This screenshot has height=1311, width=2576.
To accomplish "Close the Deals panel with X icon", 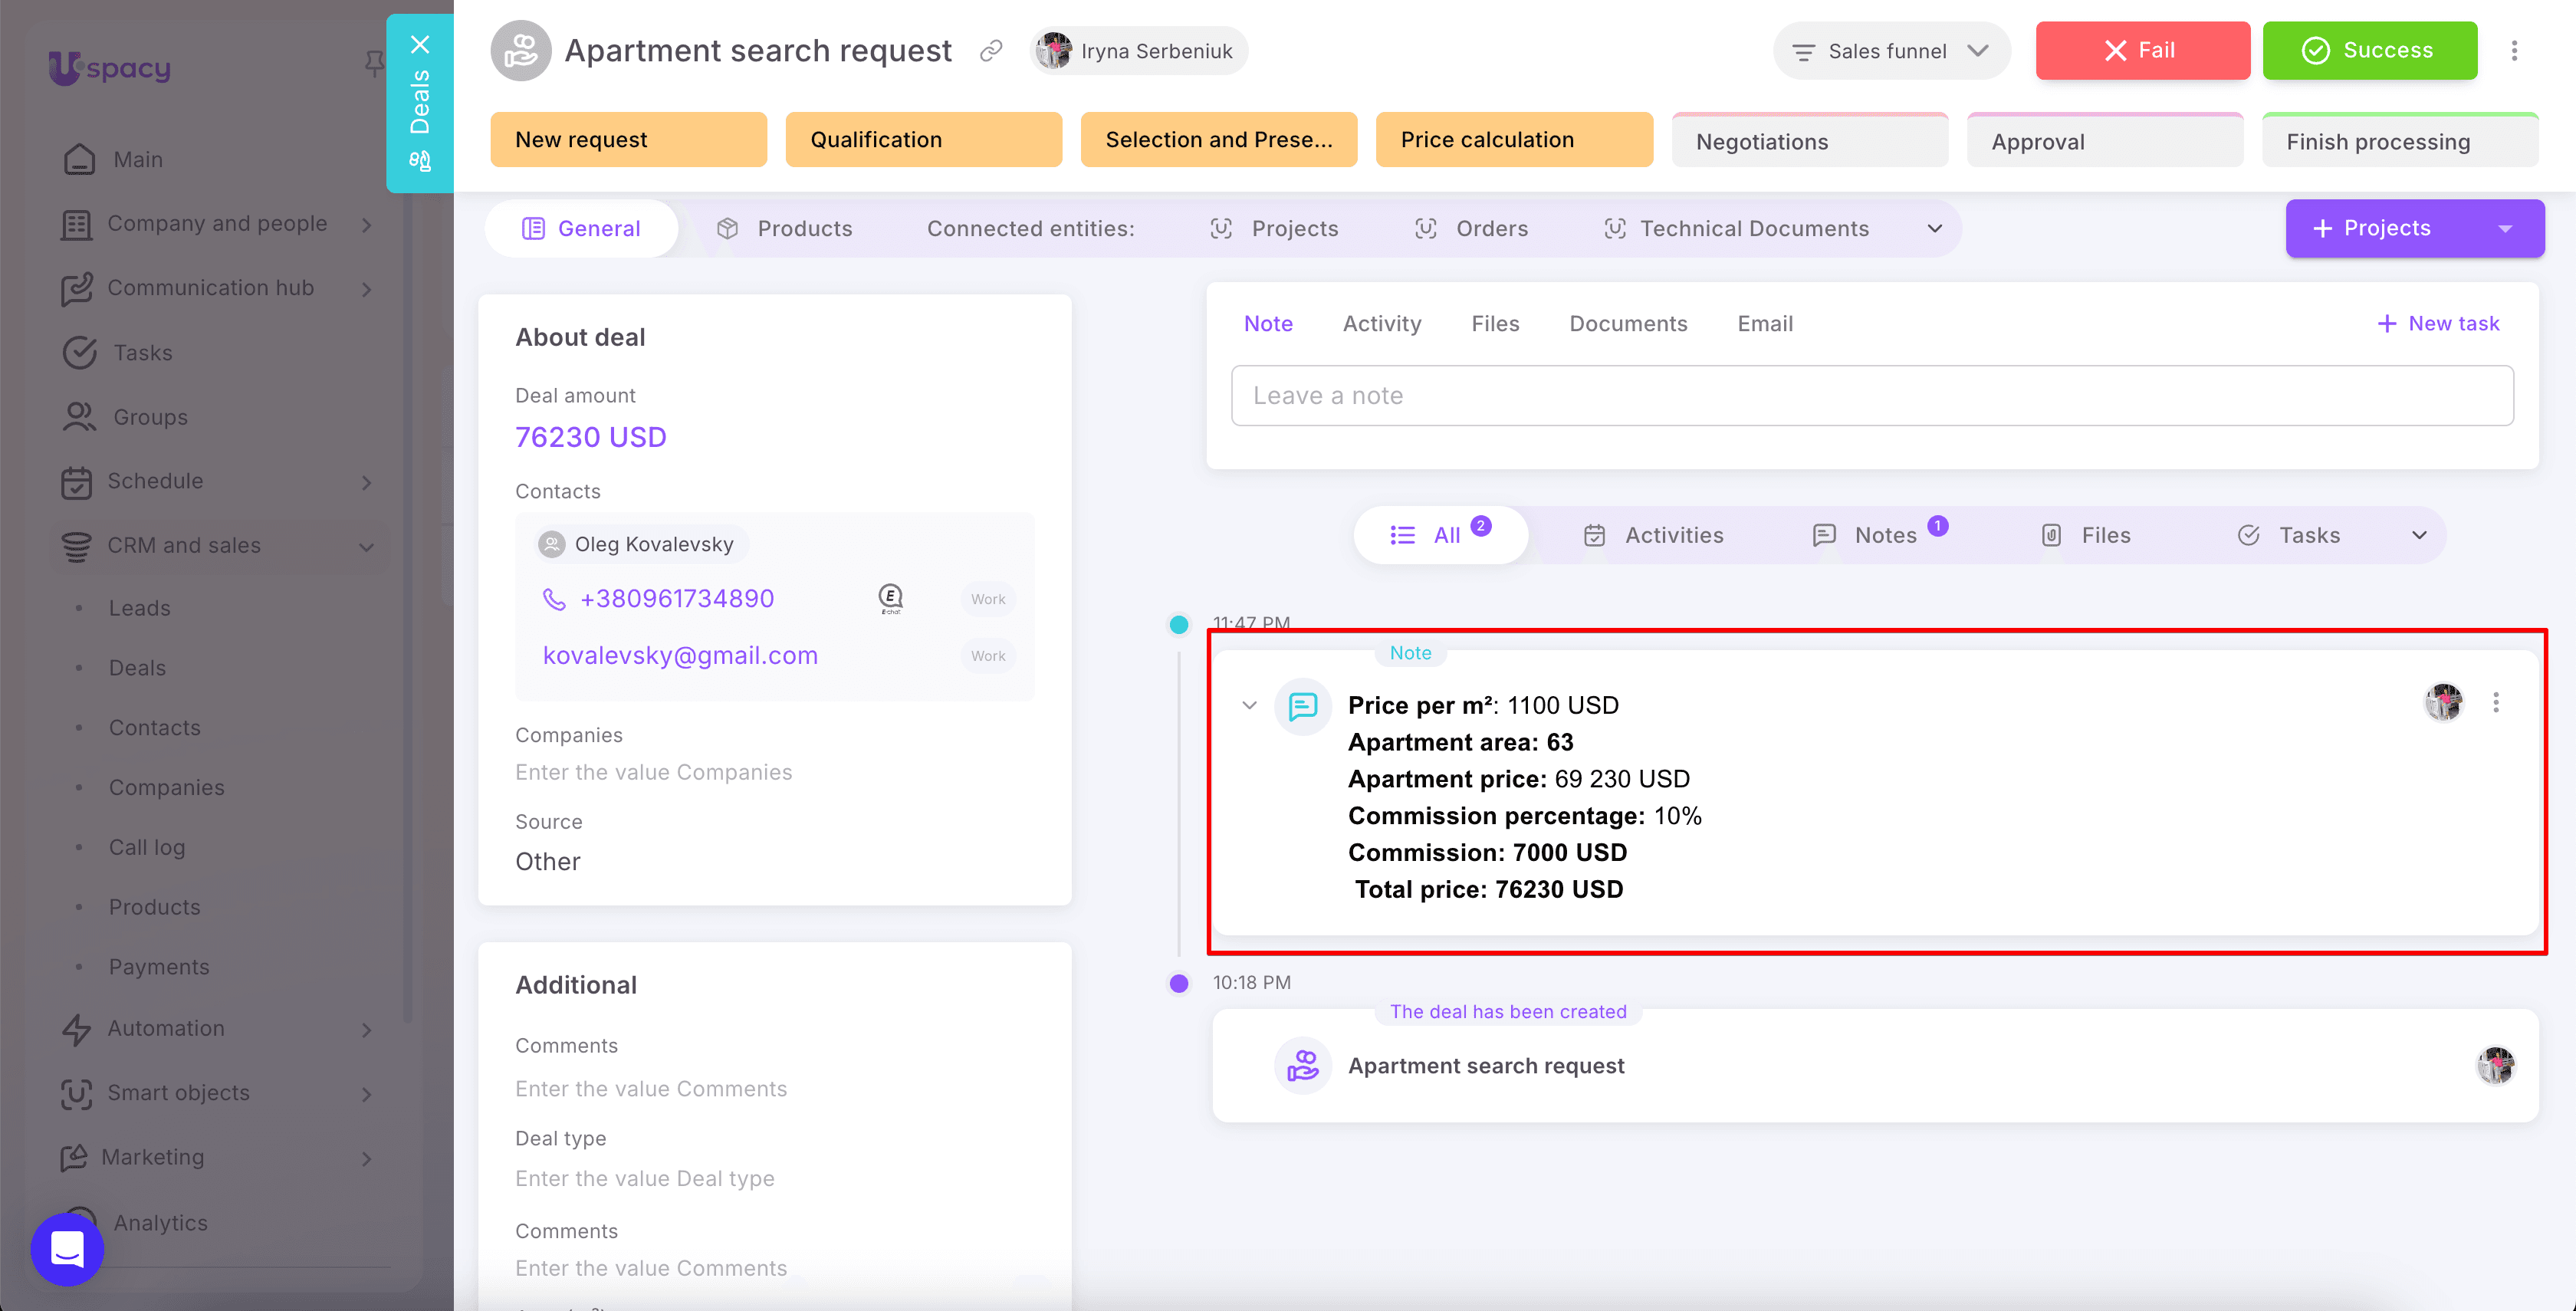I will point(420,45).
